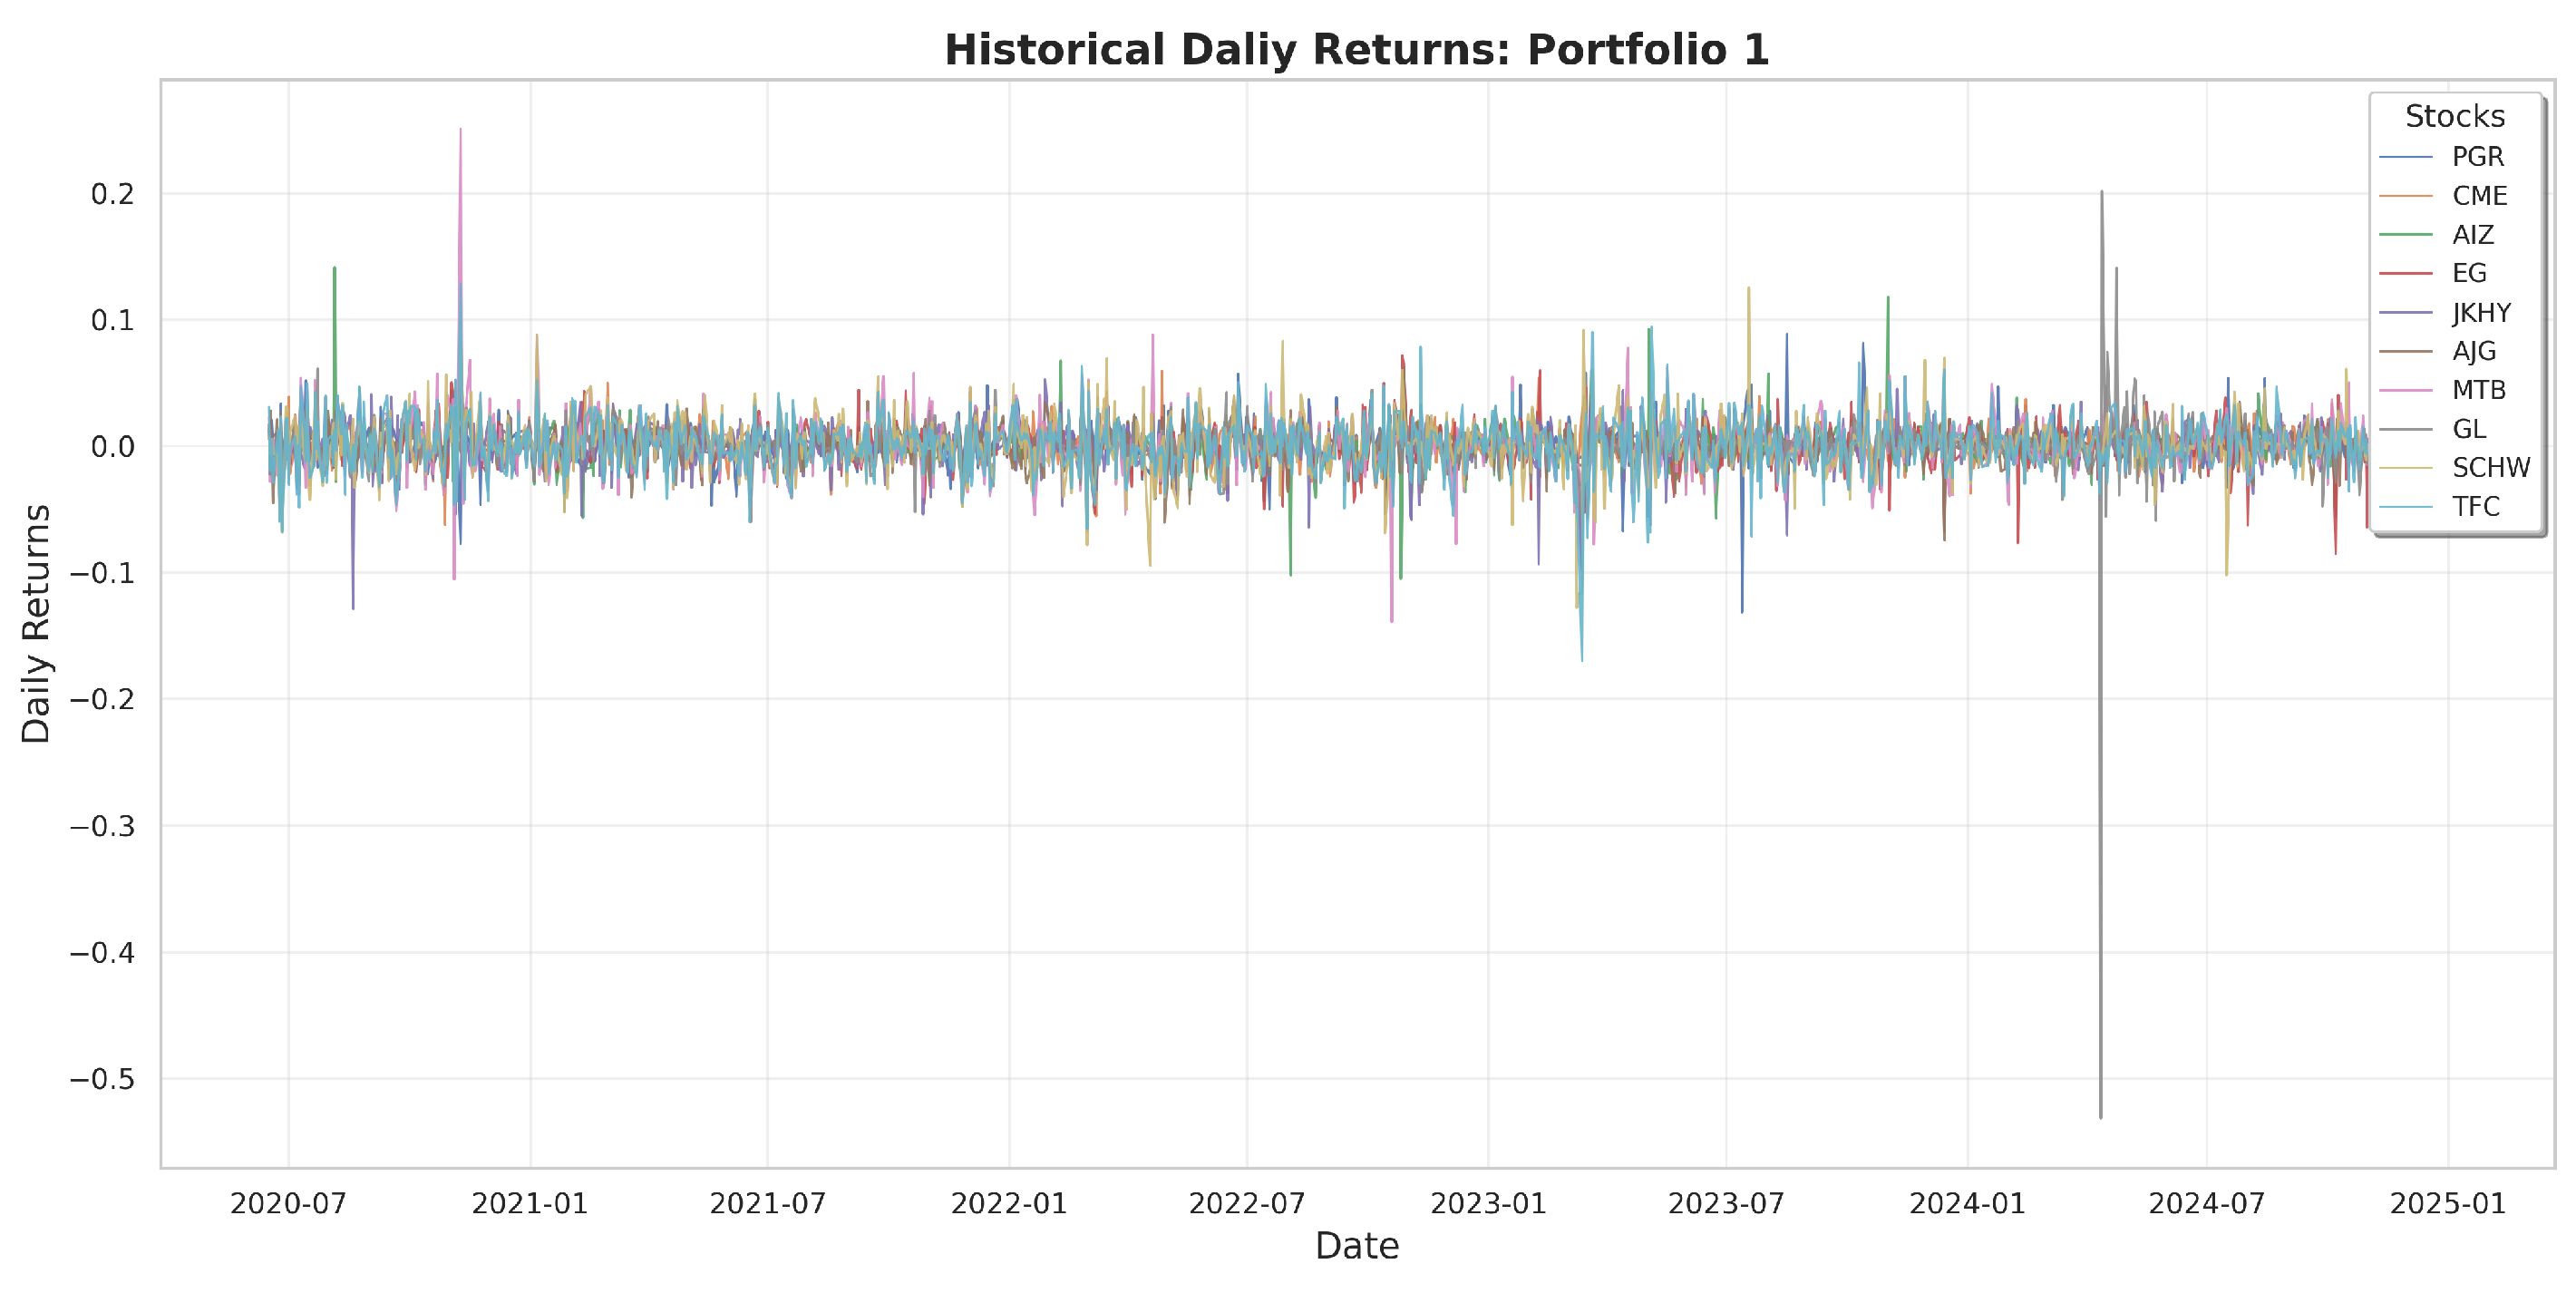Click the Date axis label
The height and width of the screenshot is (1293, 2576).
coord(1356,1246)
